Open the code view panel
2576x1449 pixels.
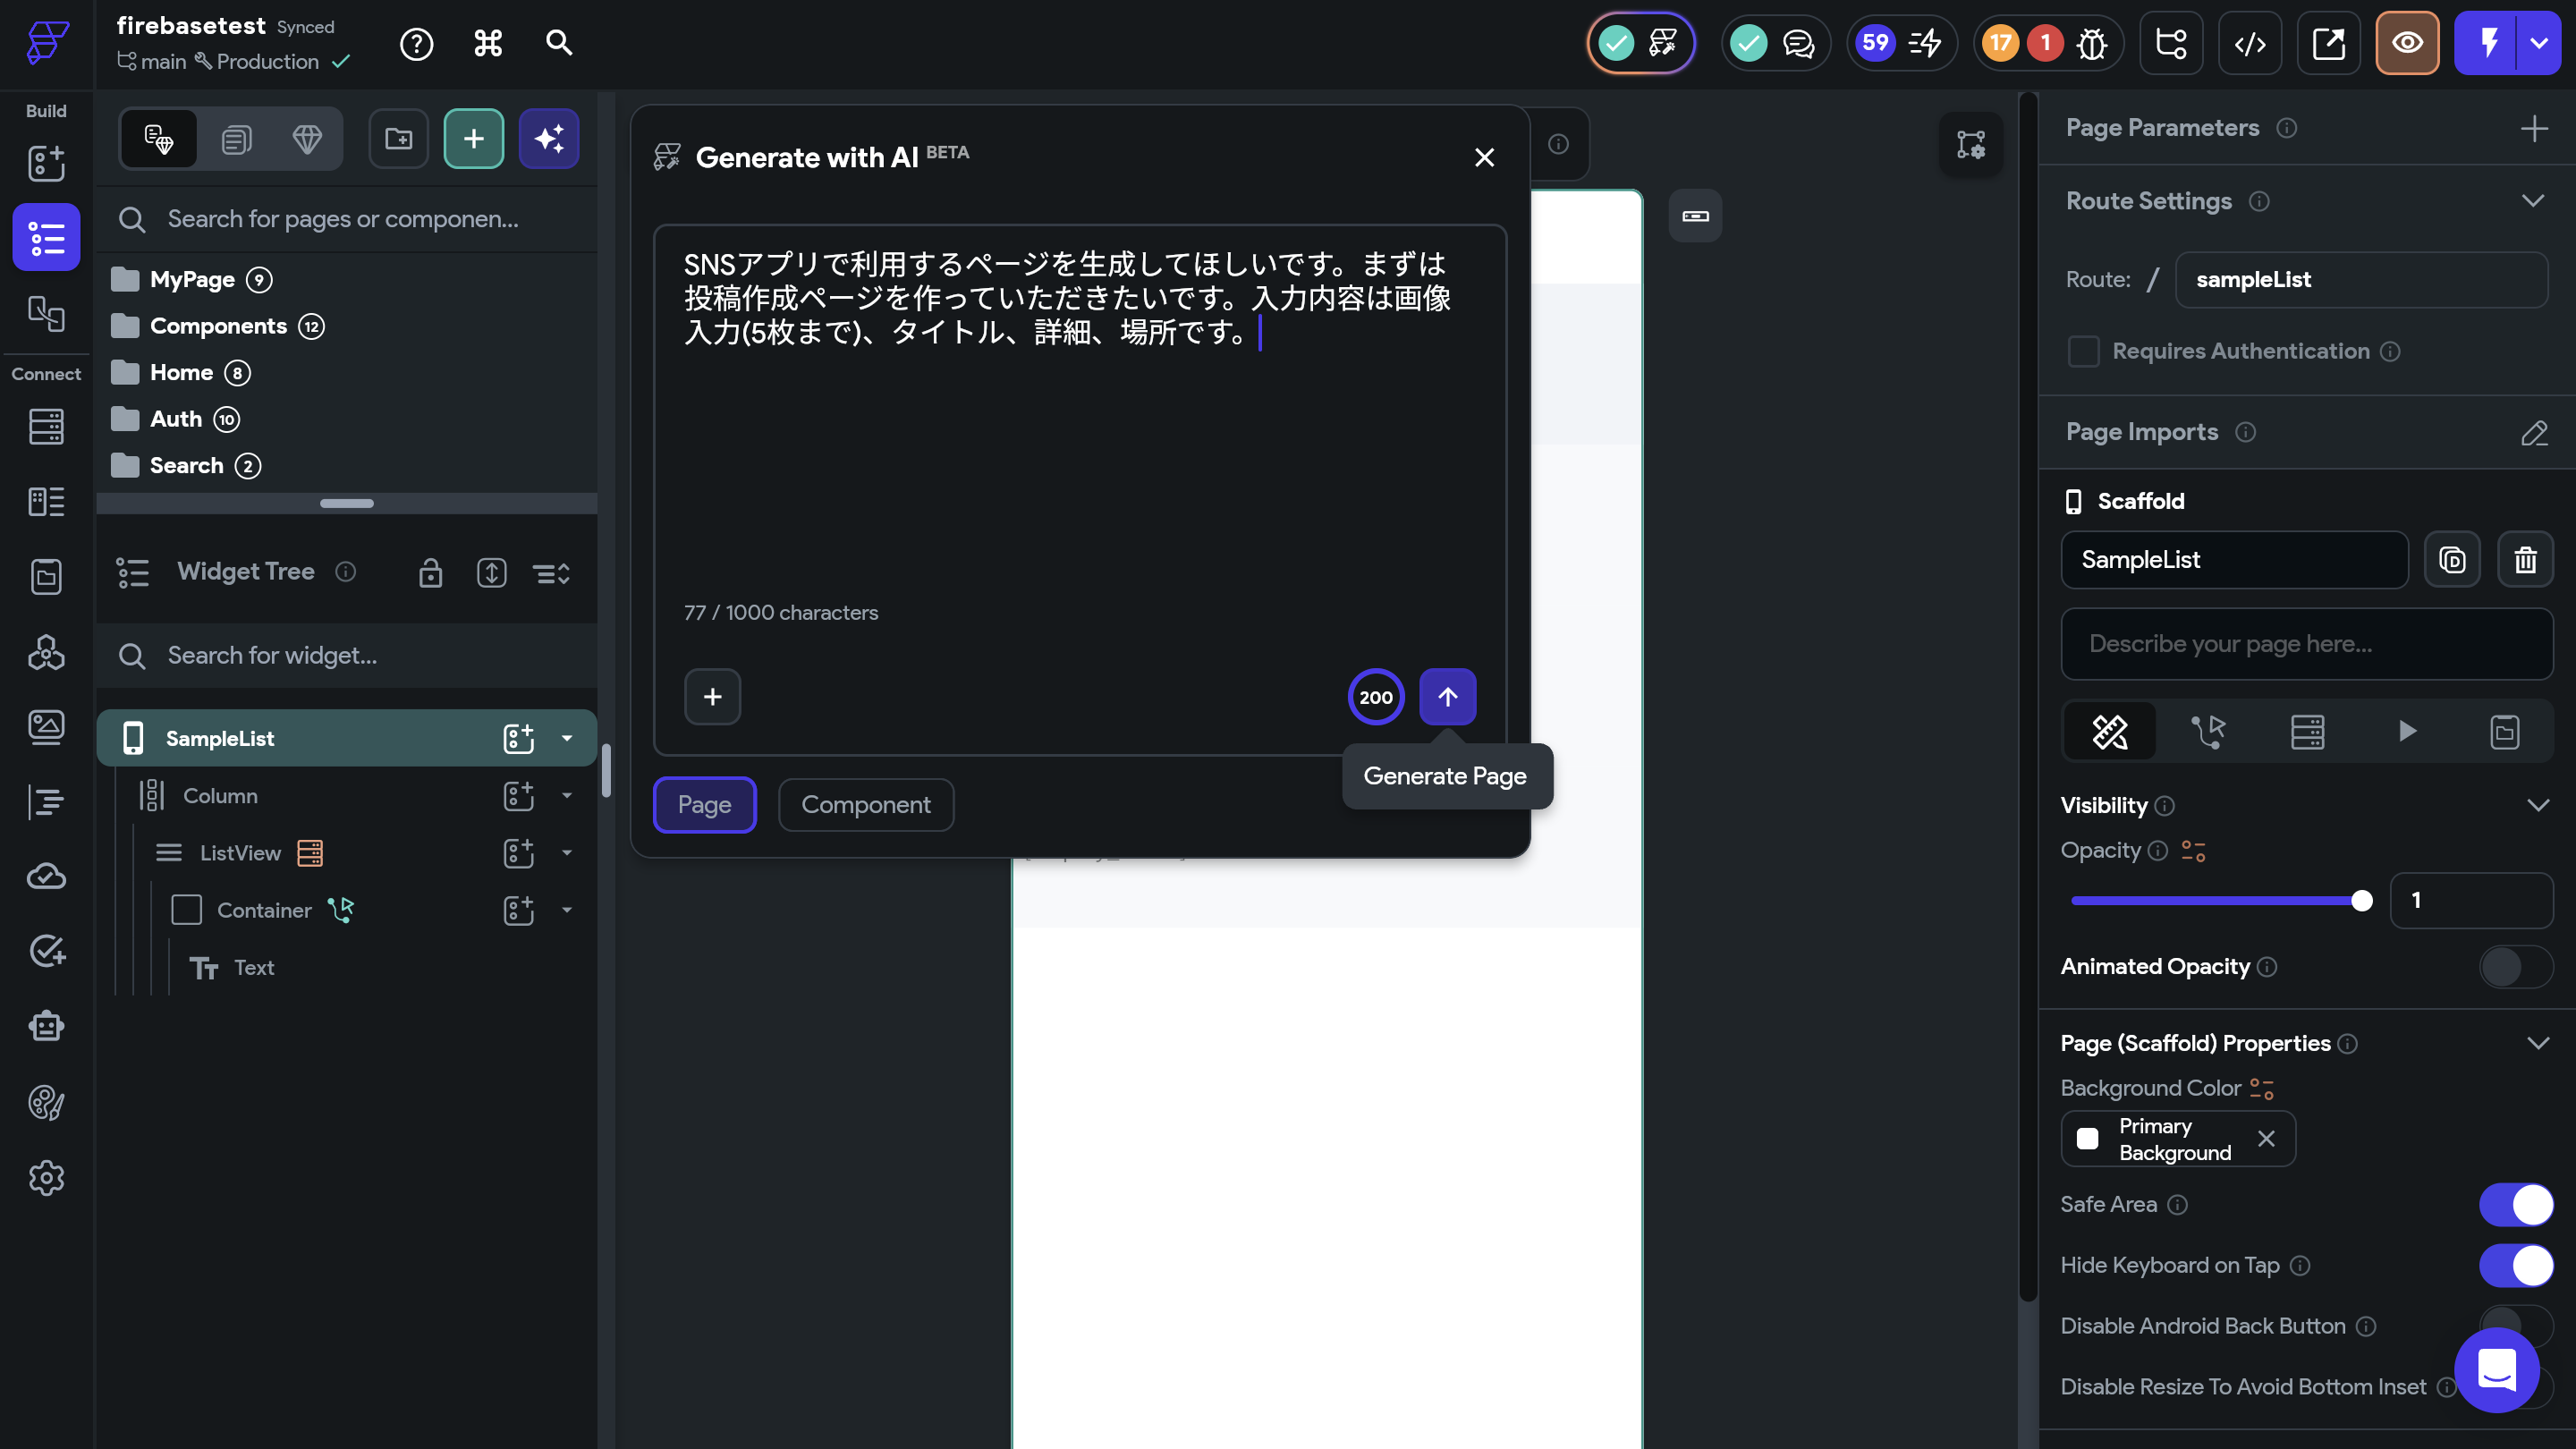coord(2251,43)
